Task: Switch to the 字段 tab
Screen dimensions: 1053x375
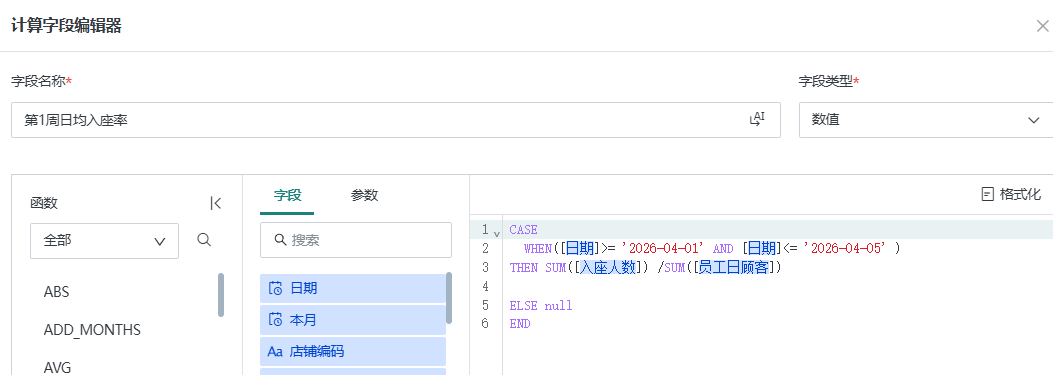Action: (287, 196)
